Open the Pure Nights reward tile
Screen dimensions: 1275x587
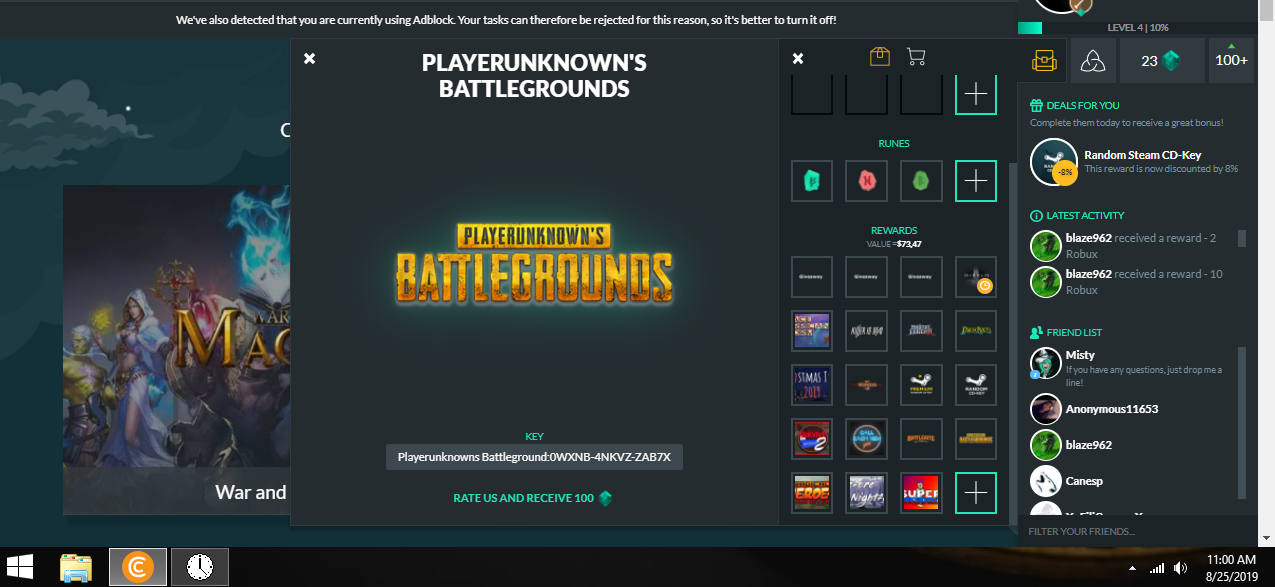point(866,492)
